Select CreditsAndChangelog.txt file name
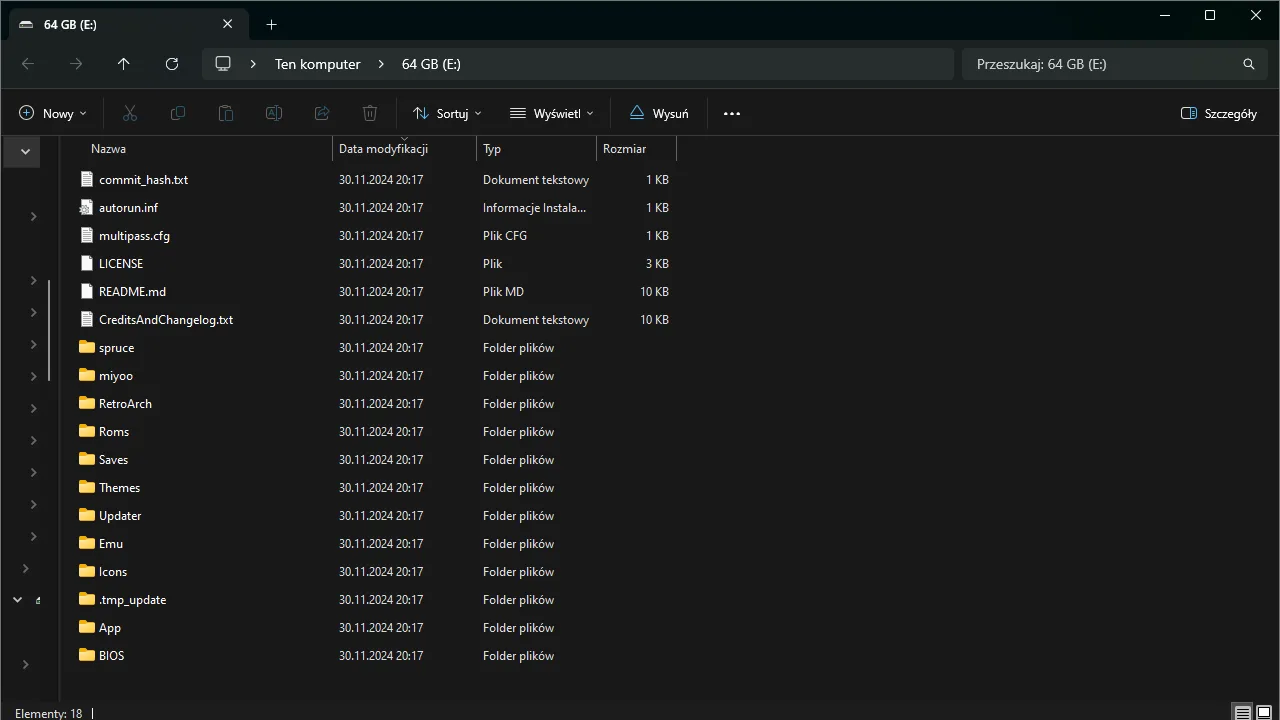1280x720 pixels. (166, 320)
